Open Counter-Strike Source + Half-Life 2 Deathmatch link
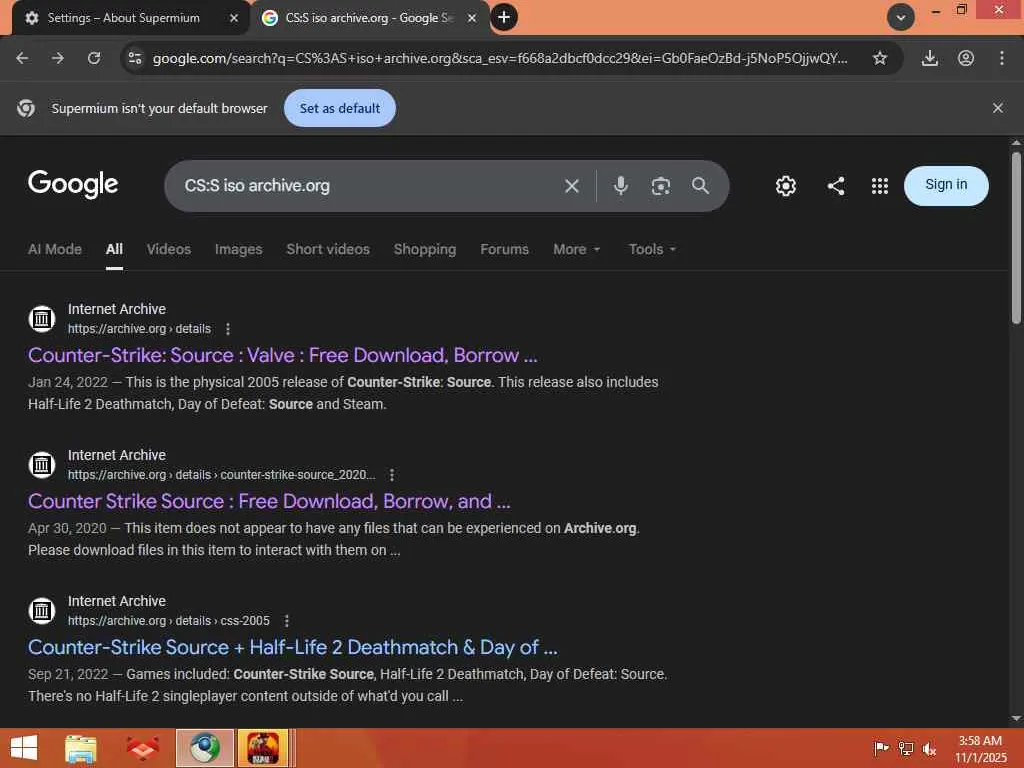Image resolution: width=1024 pixels, height=768 pixels. (x=293, y=647)
